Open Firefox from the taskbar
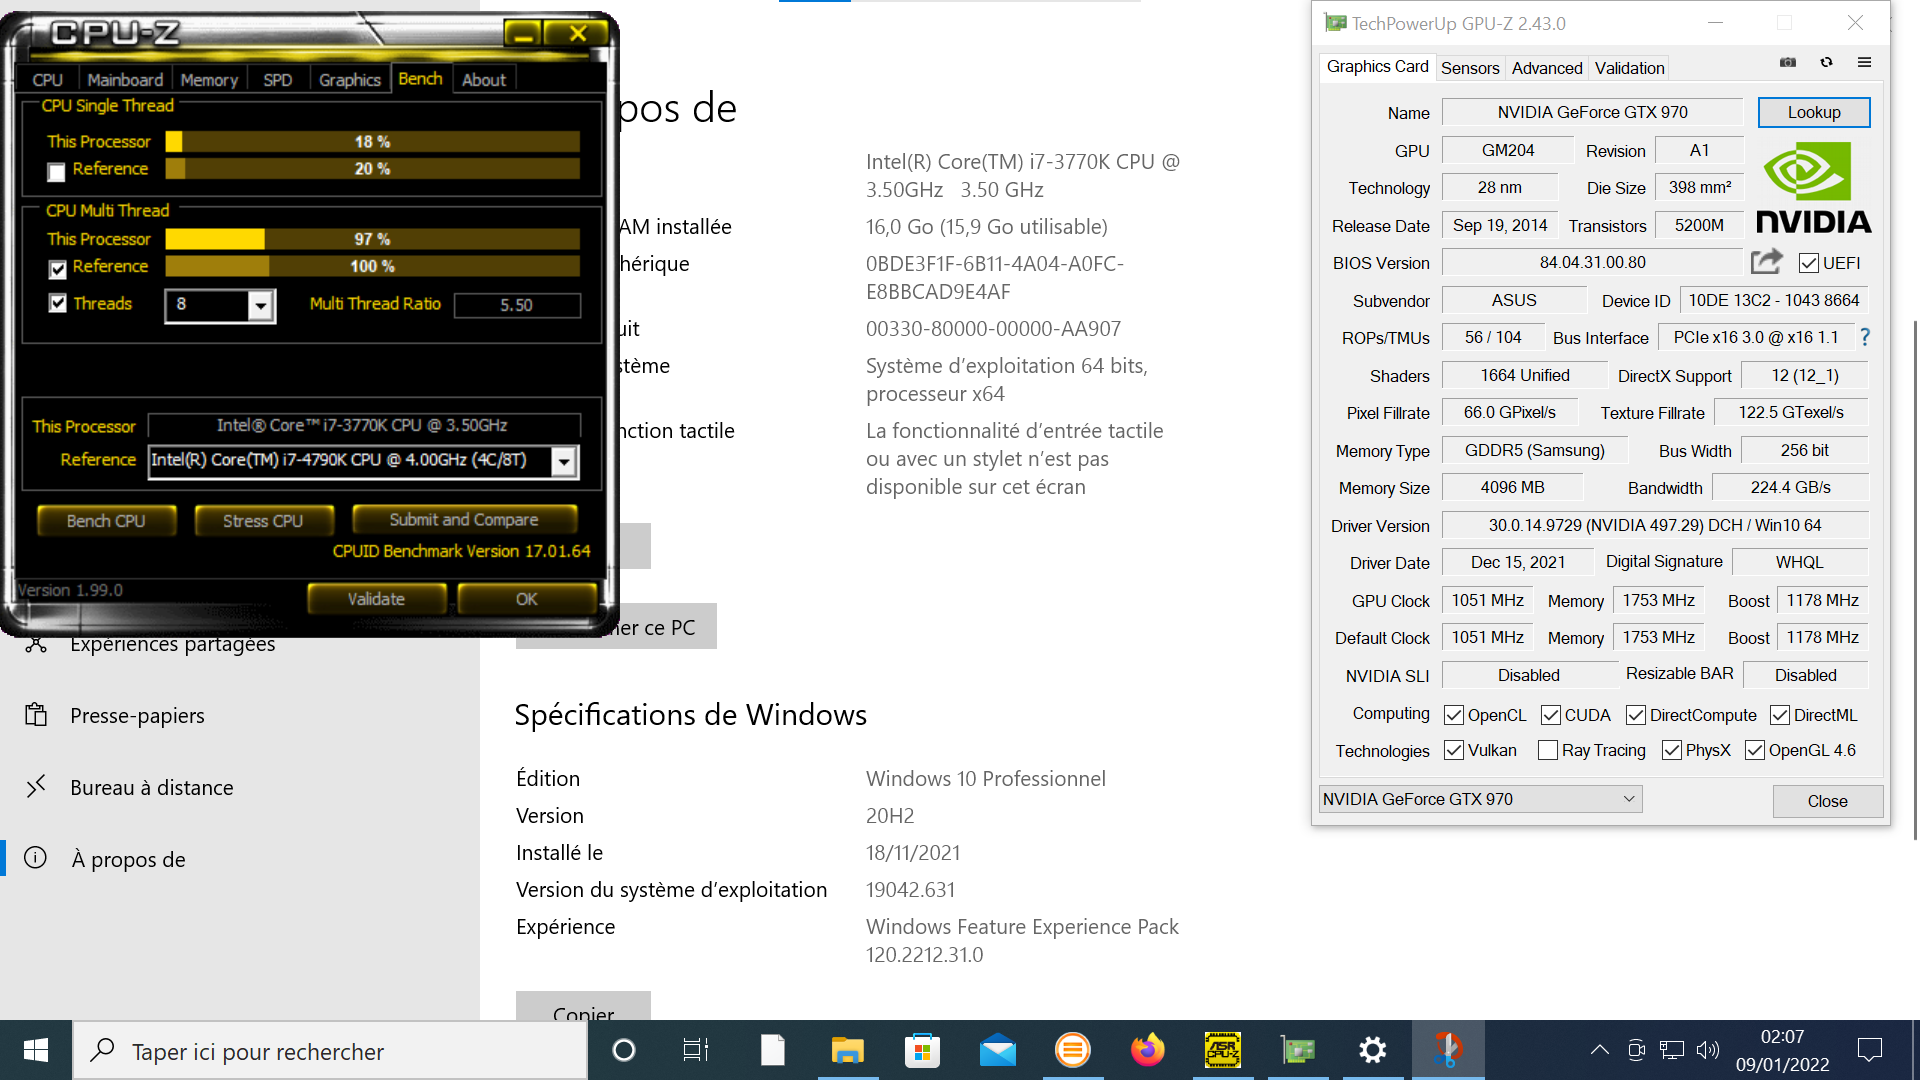Screen dimensions: 1920x1080 [1147, 1050]
